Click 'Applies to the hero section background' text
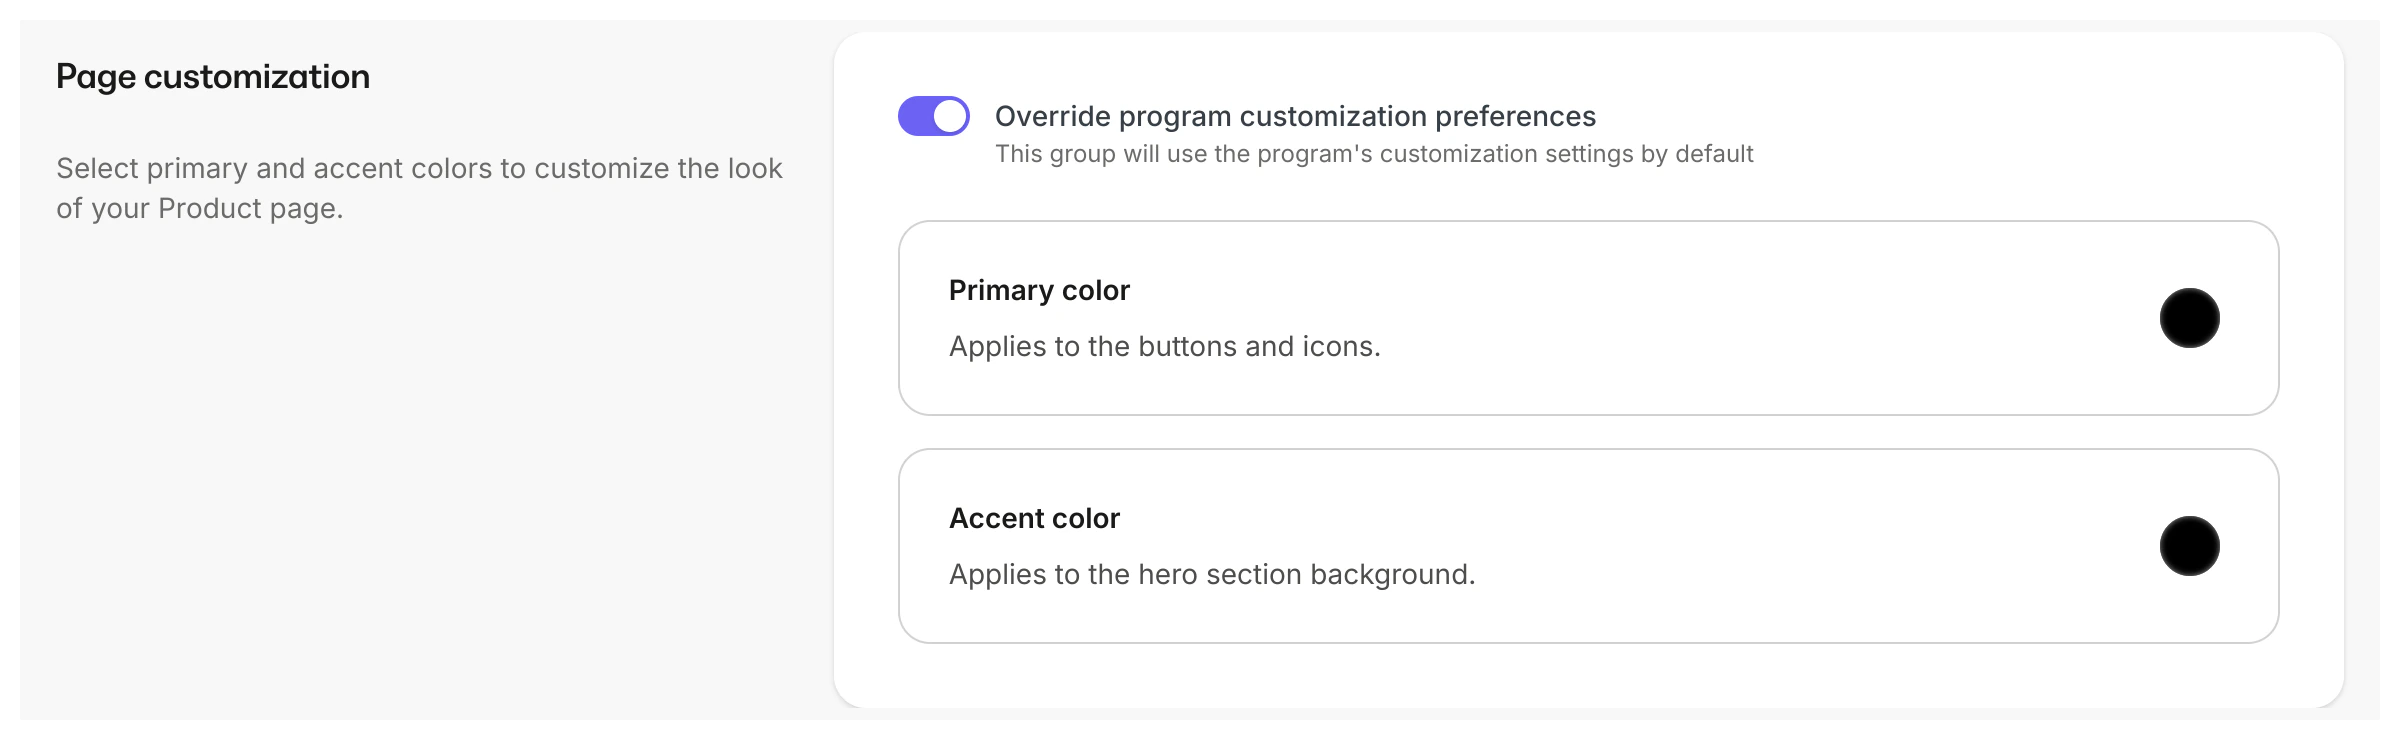This screenshot has width=2400, height=740. (1212, 574)
